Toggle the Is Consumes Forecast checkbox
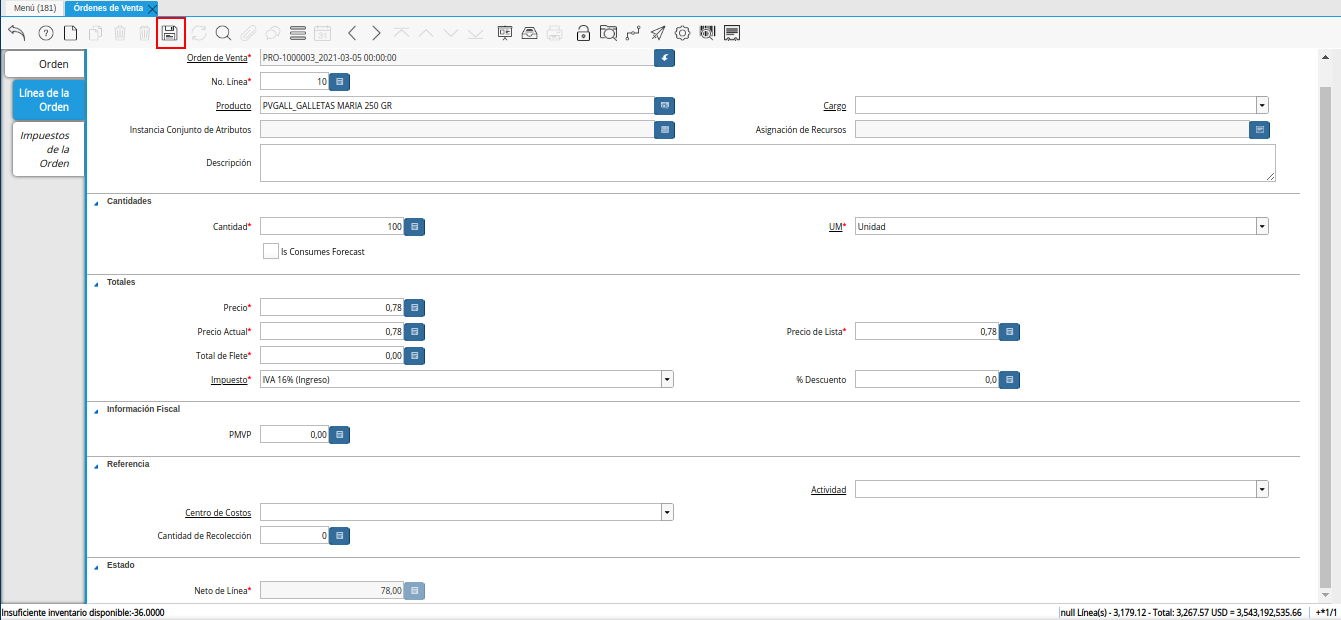The height and width of the screenshot is (620, 1341). pos(270,251)
